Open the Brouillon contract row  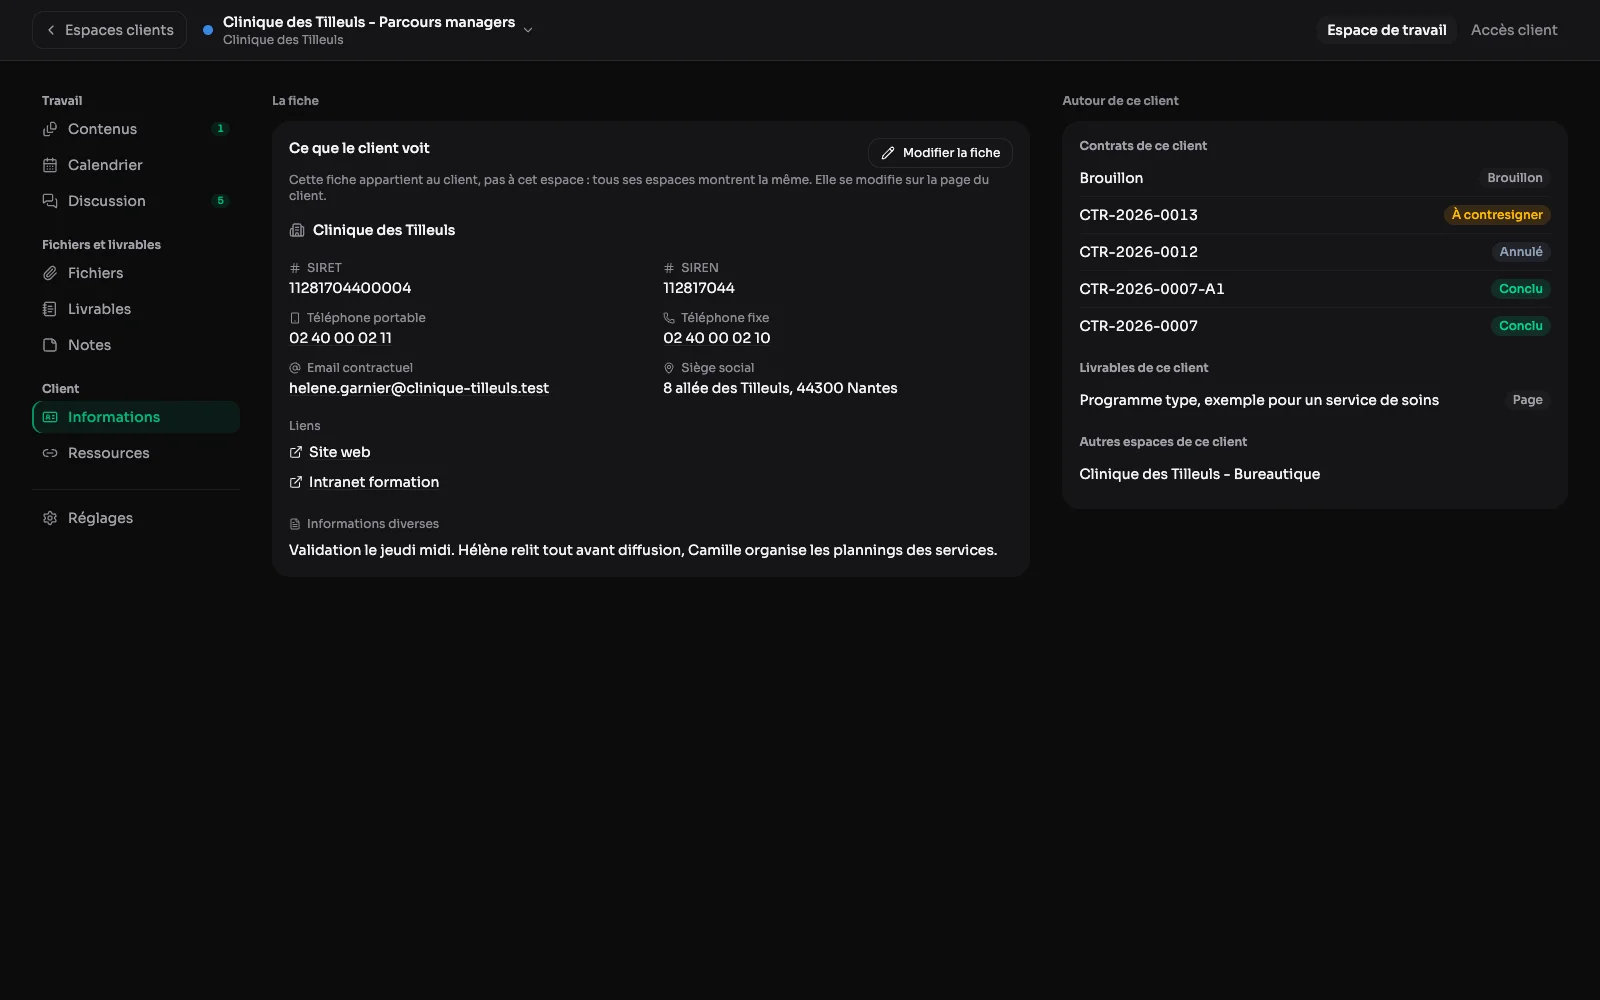pyautogui.click(x=1315, y=178)
